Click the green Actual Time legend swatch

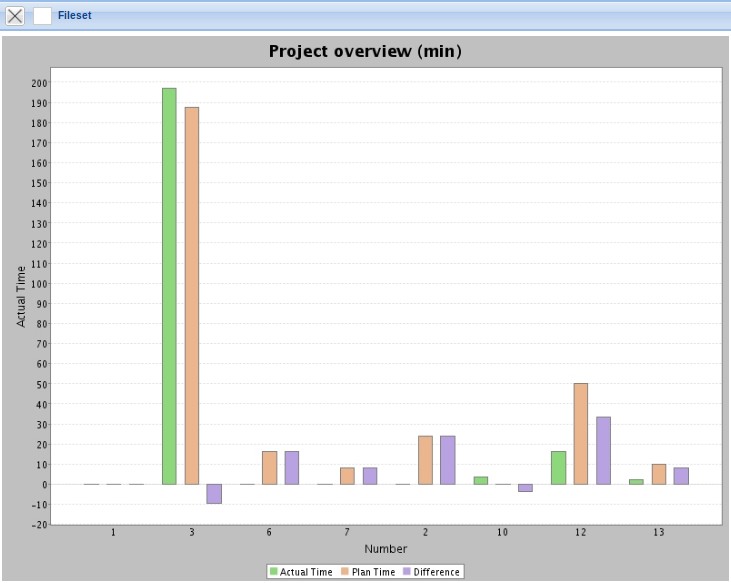[x=274, y=572]
